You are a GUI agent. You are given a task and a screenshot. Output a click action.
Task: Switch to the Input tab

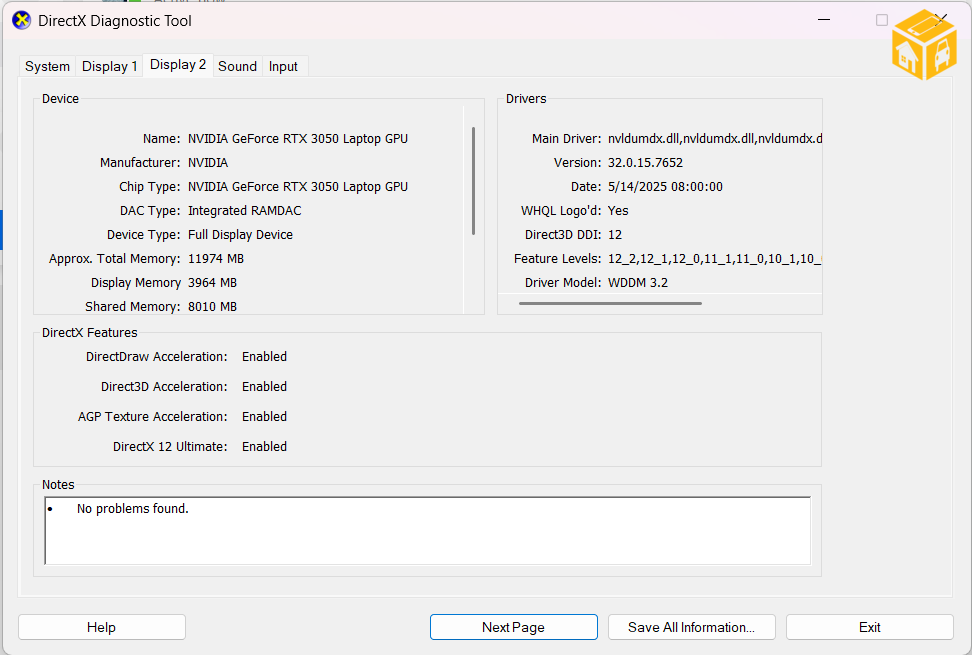[x=283, y=66]
